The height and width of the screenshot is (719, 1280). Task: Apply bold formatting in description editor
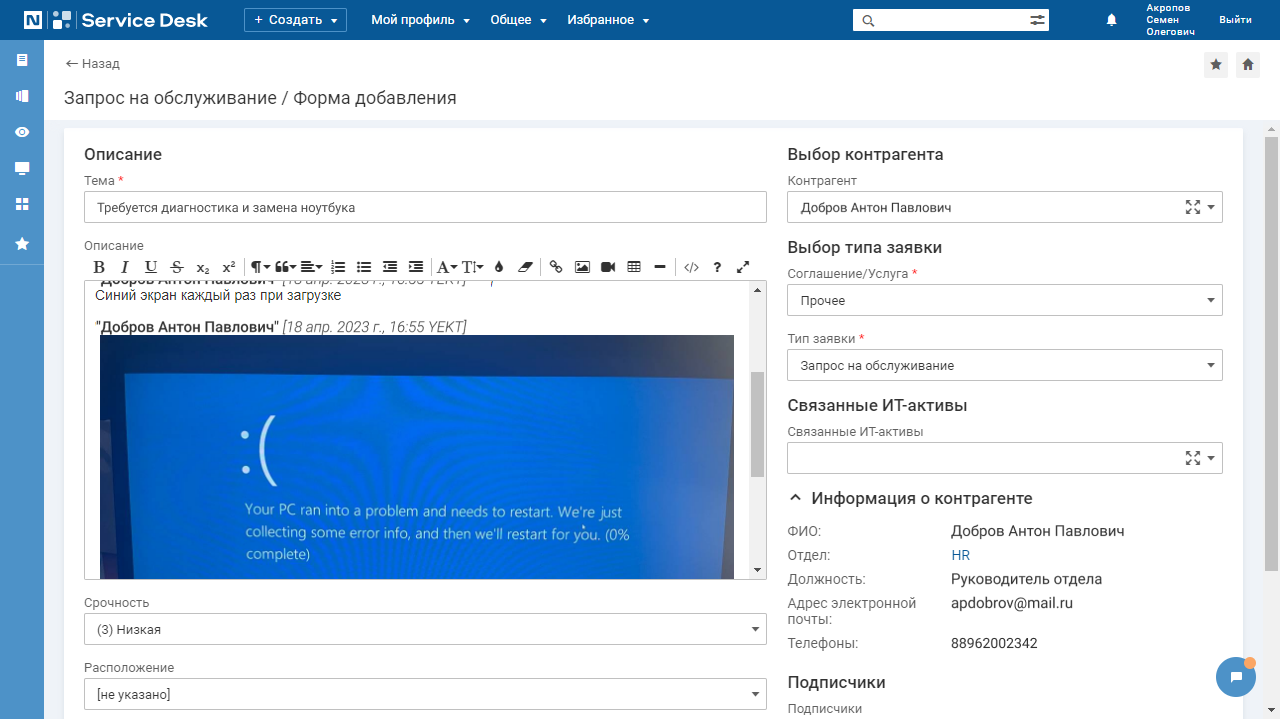[99, 267]
